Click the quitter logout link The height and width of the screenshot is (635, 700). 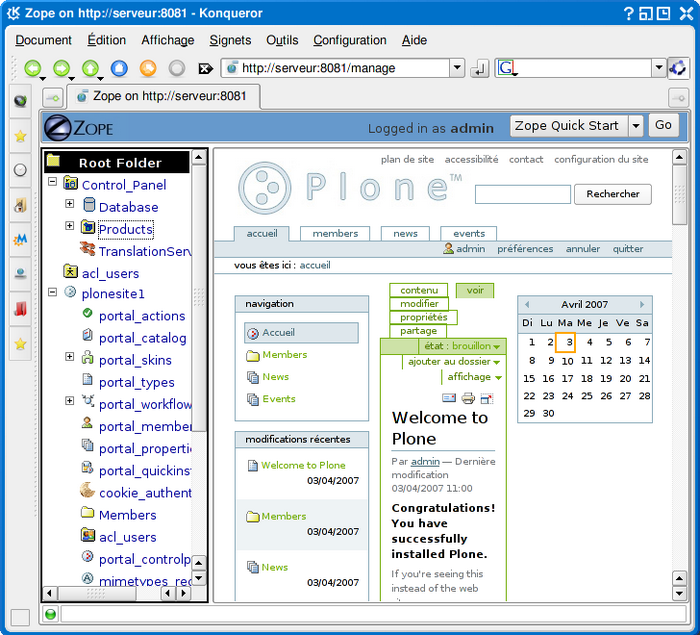coord(628,249)
